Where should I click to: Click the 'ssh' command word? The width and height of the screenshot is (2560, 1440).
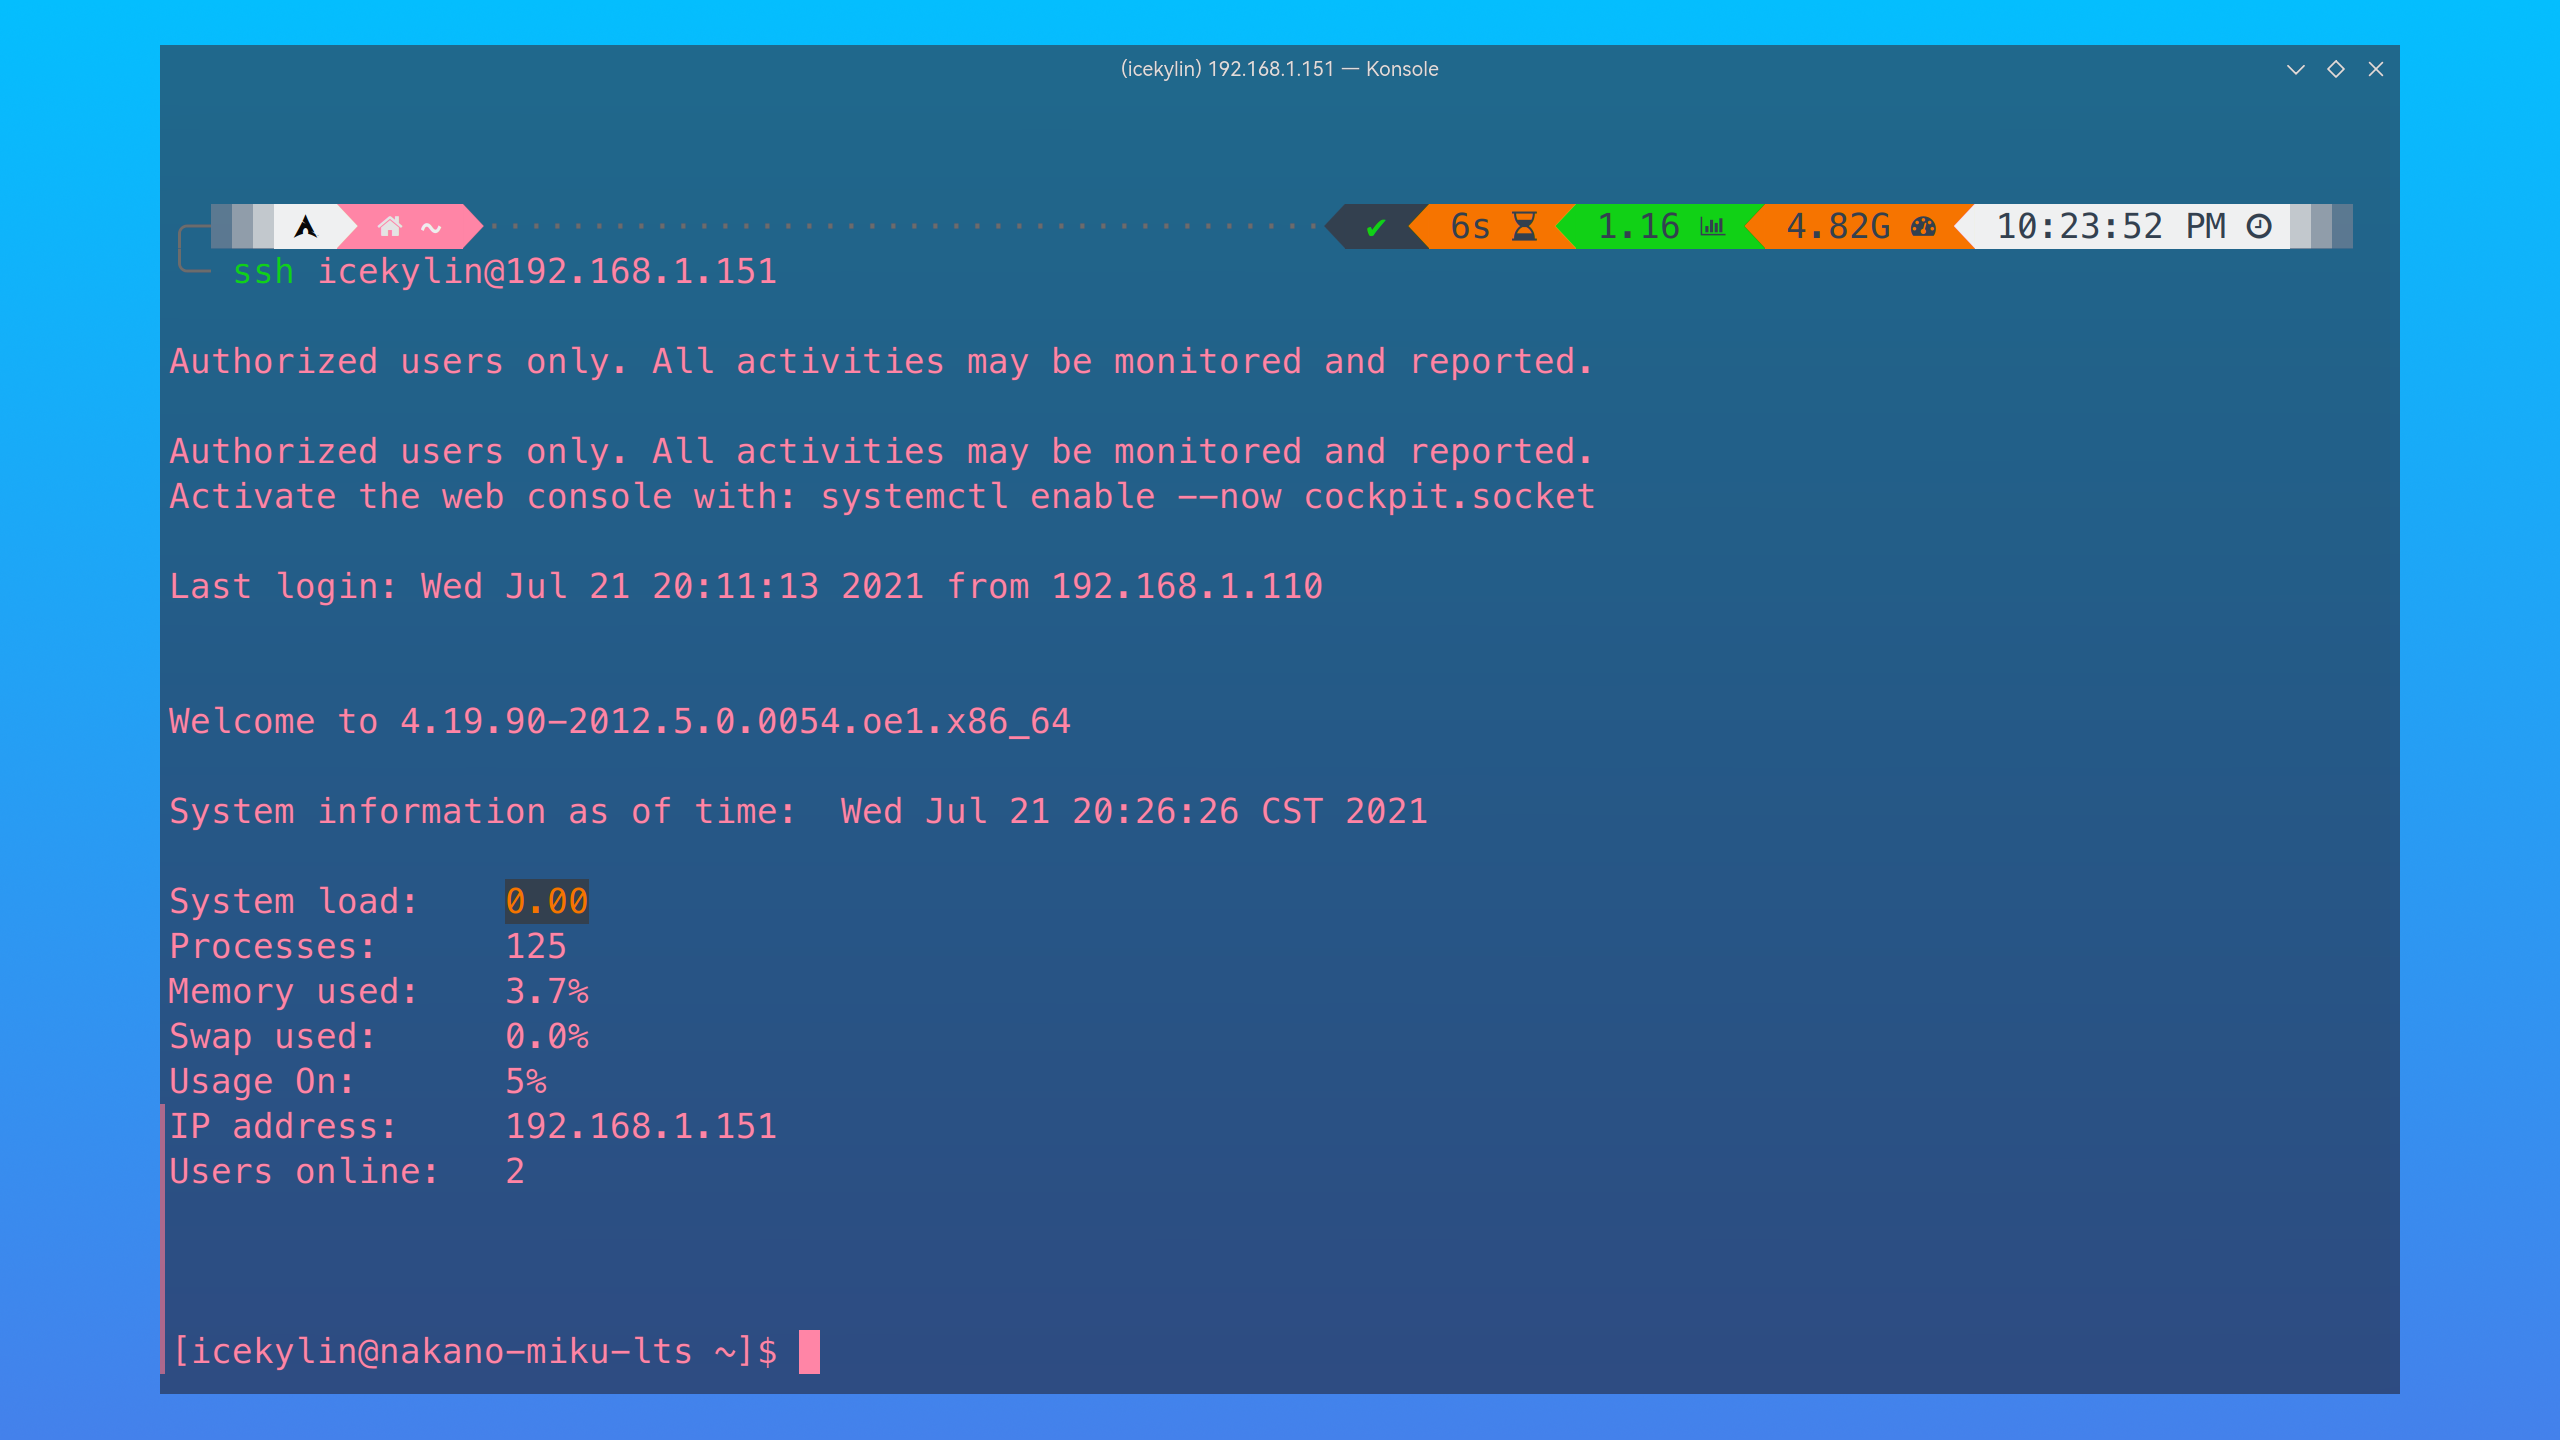[x=263, y=272]
